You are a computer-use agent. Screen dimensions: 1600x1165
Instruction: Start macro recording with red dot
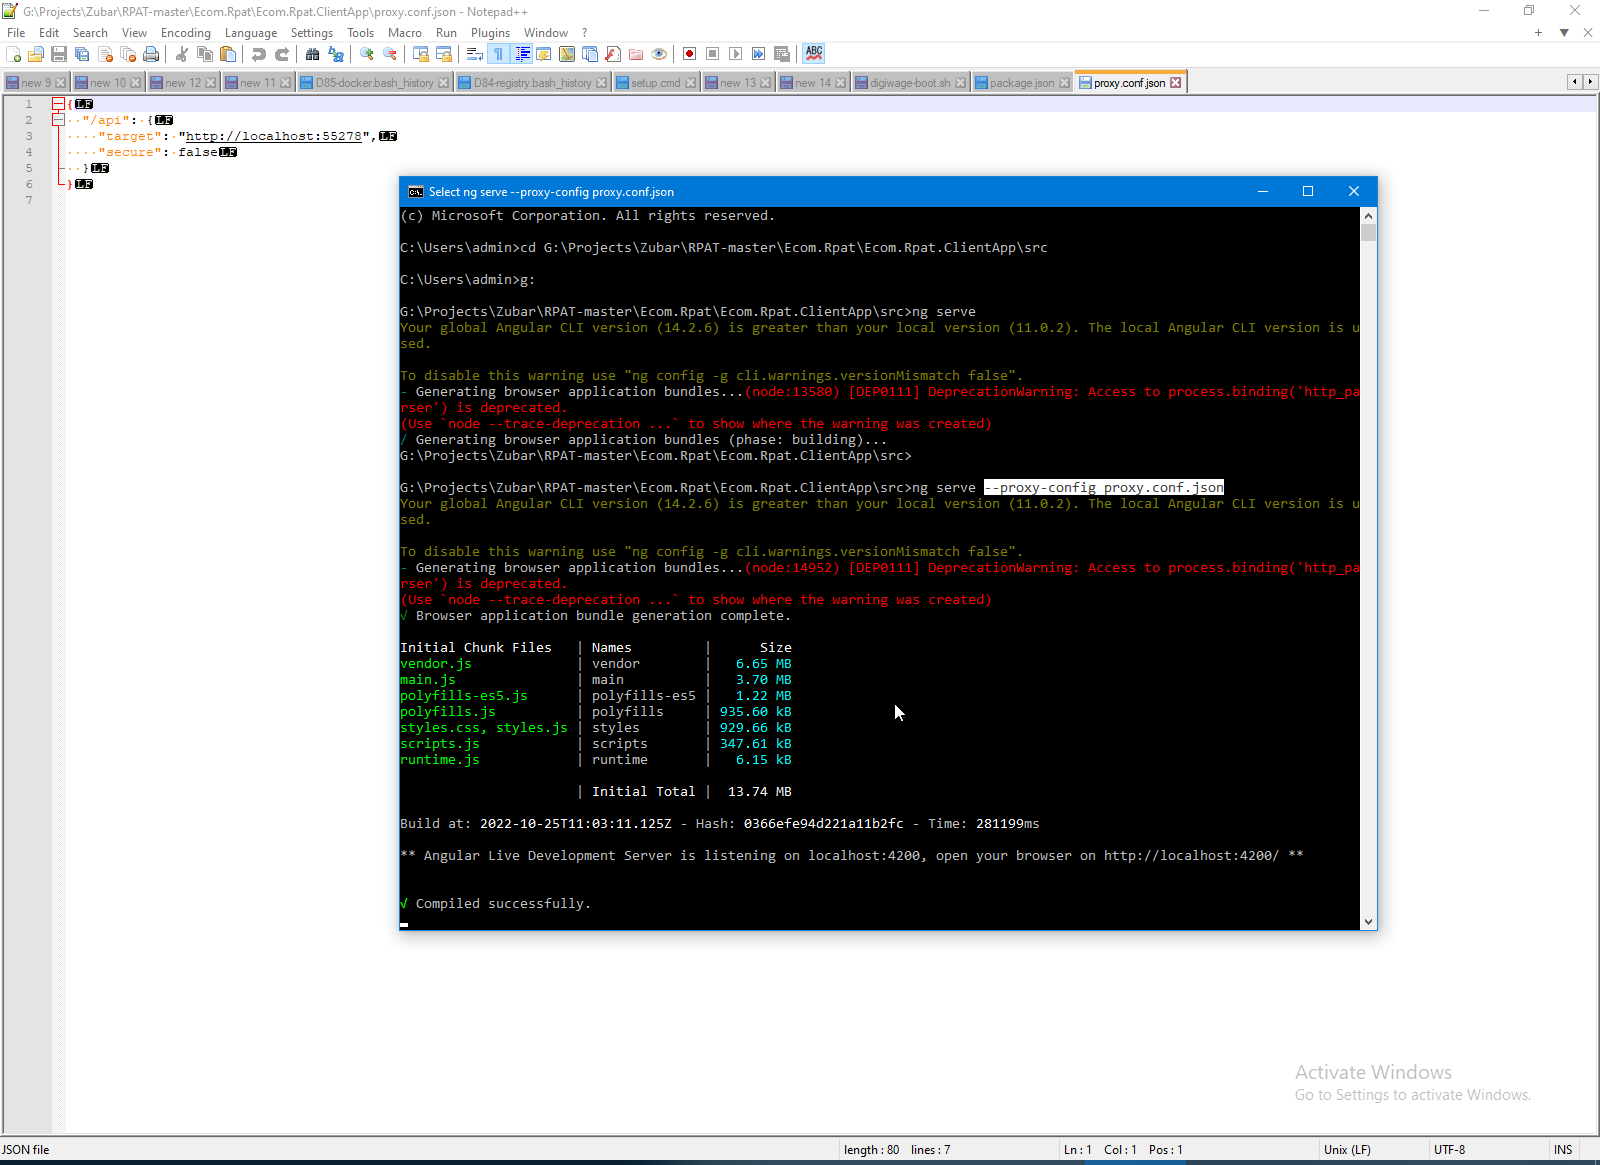point(690,54)
